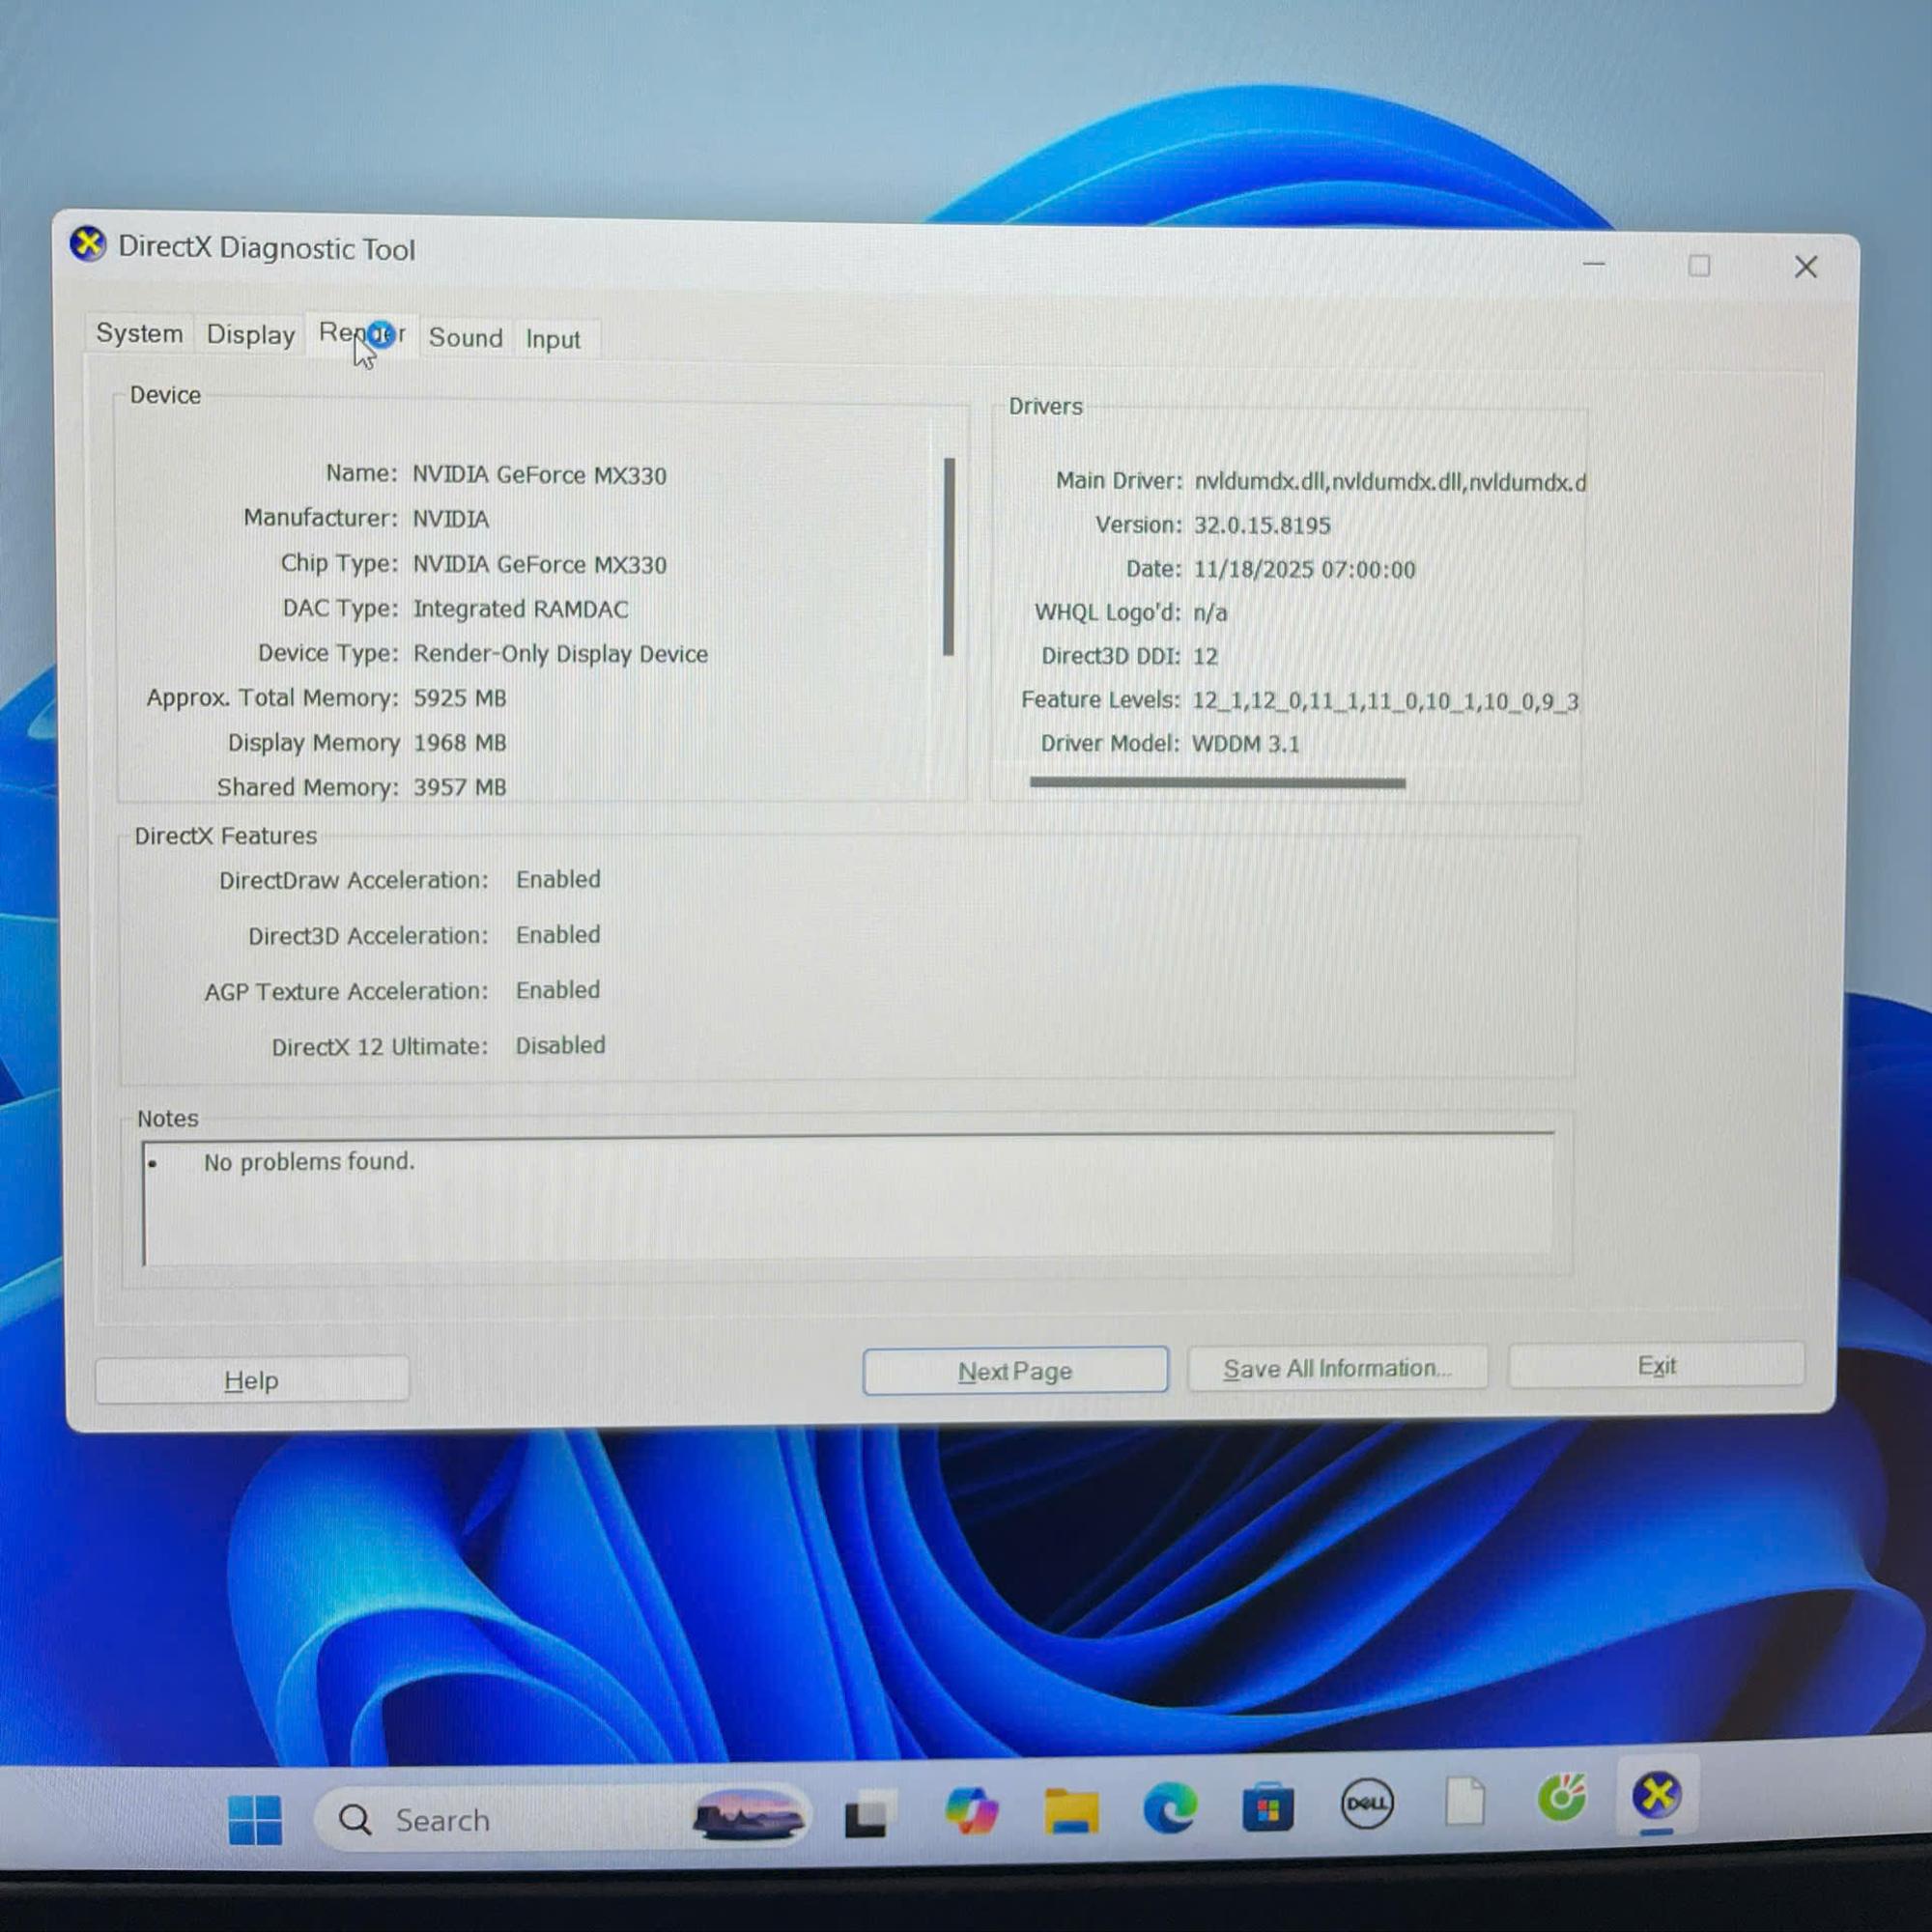Maximize the DirectX Diagnostic Tool window
The image size is (1932, 1932).
(1699, 265)
